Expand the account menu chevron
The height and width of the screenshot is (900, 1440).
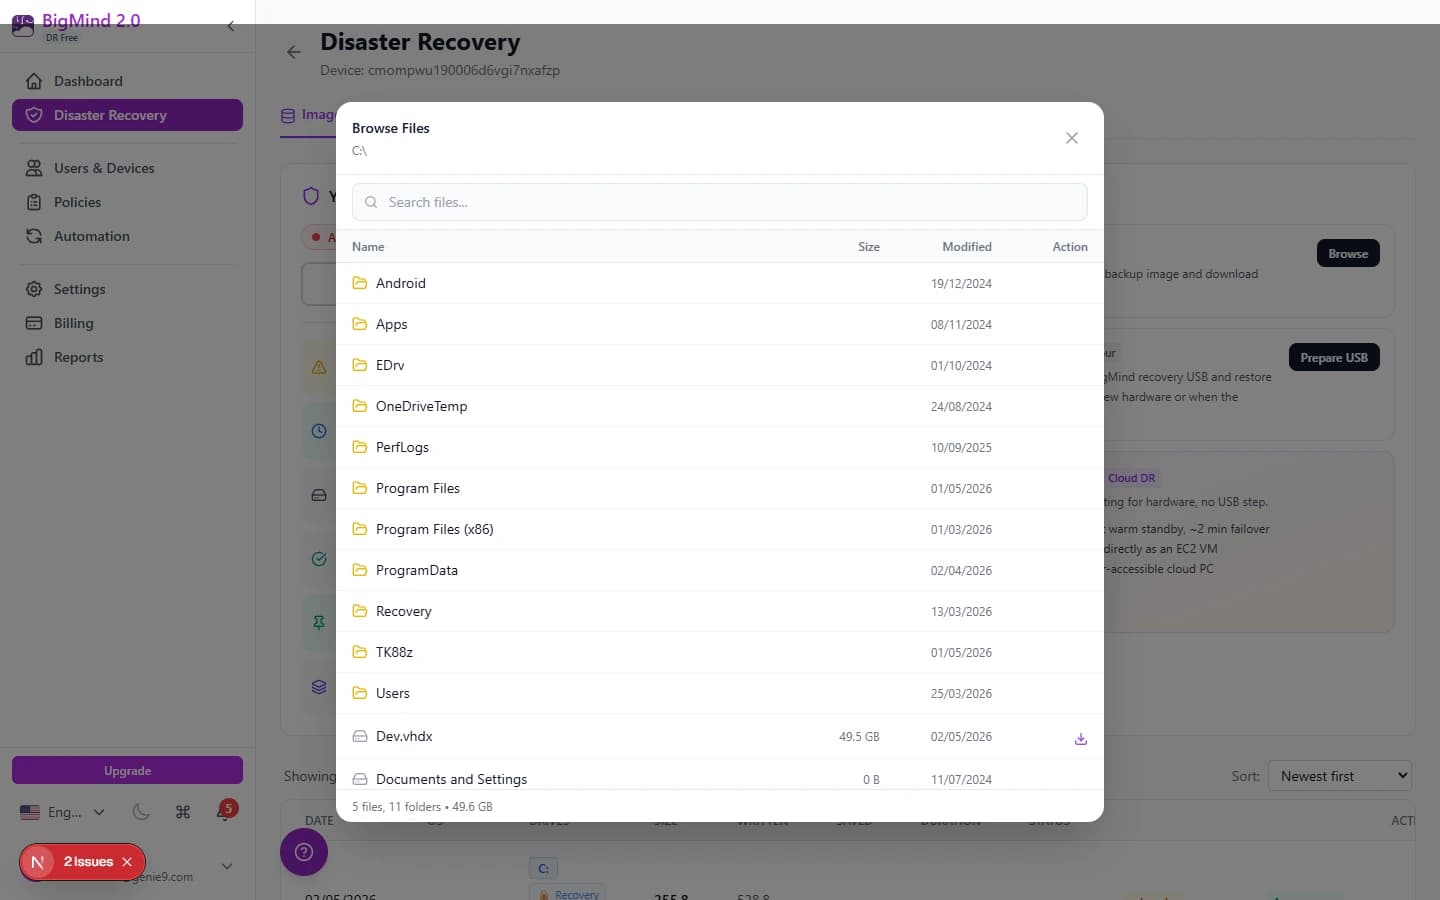(227, 866)
